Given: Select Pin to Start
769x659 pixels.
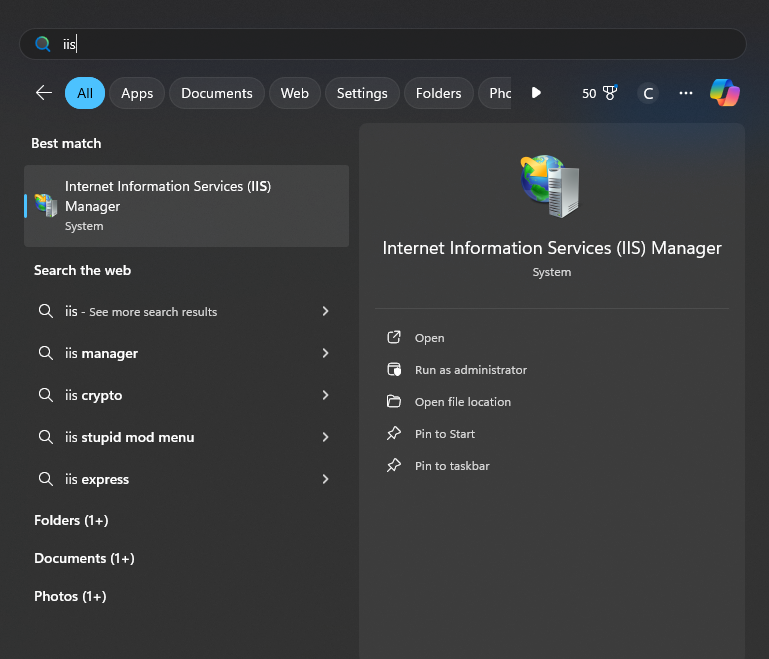Looking at the screenshot, I should pos(445,434).
